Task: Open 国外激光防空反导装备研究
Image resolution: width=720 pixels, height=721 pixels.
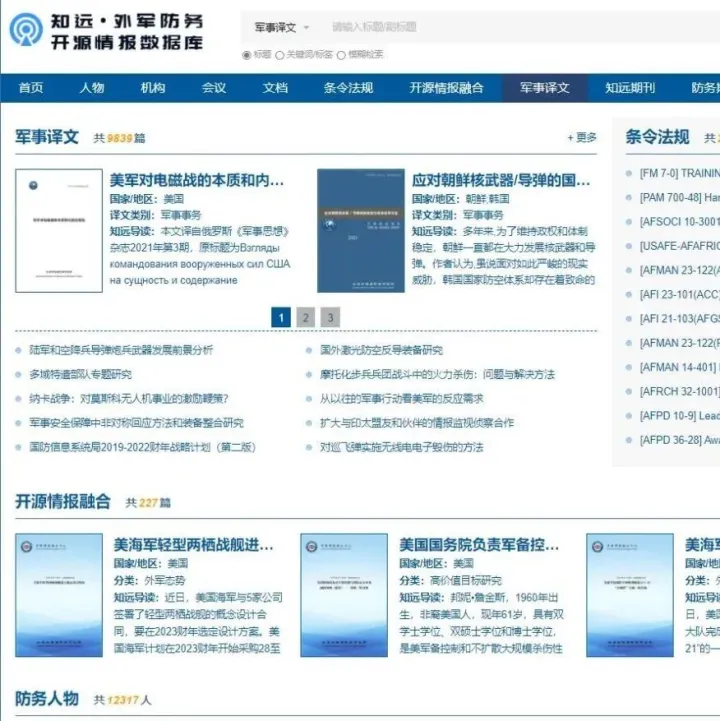Action: 382,350
